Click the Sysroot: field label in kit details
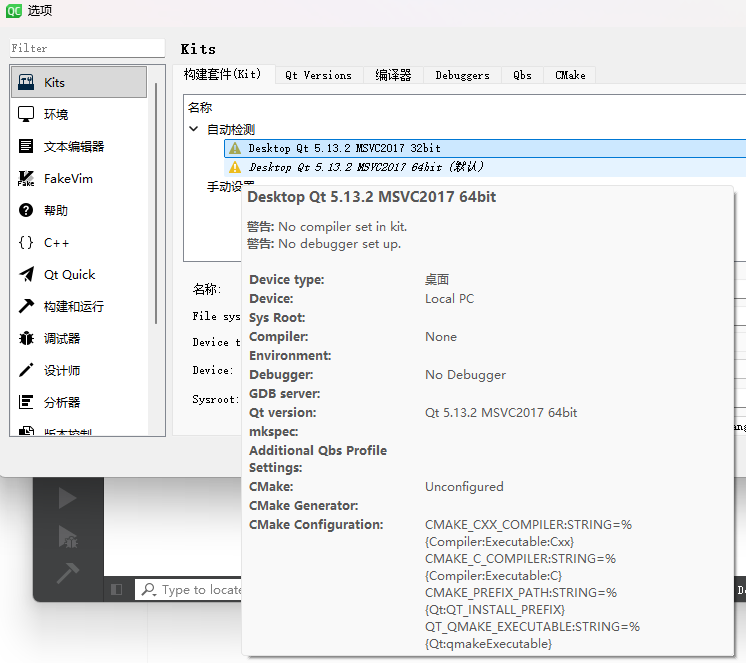 click(216, 399)
